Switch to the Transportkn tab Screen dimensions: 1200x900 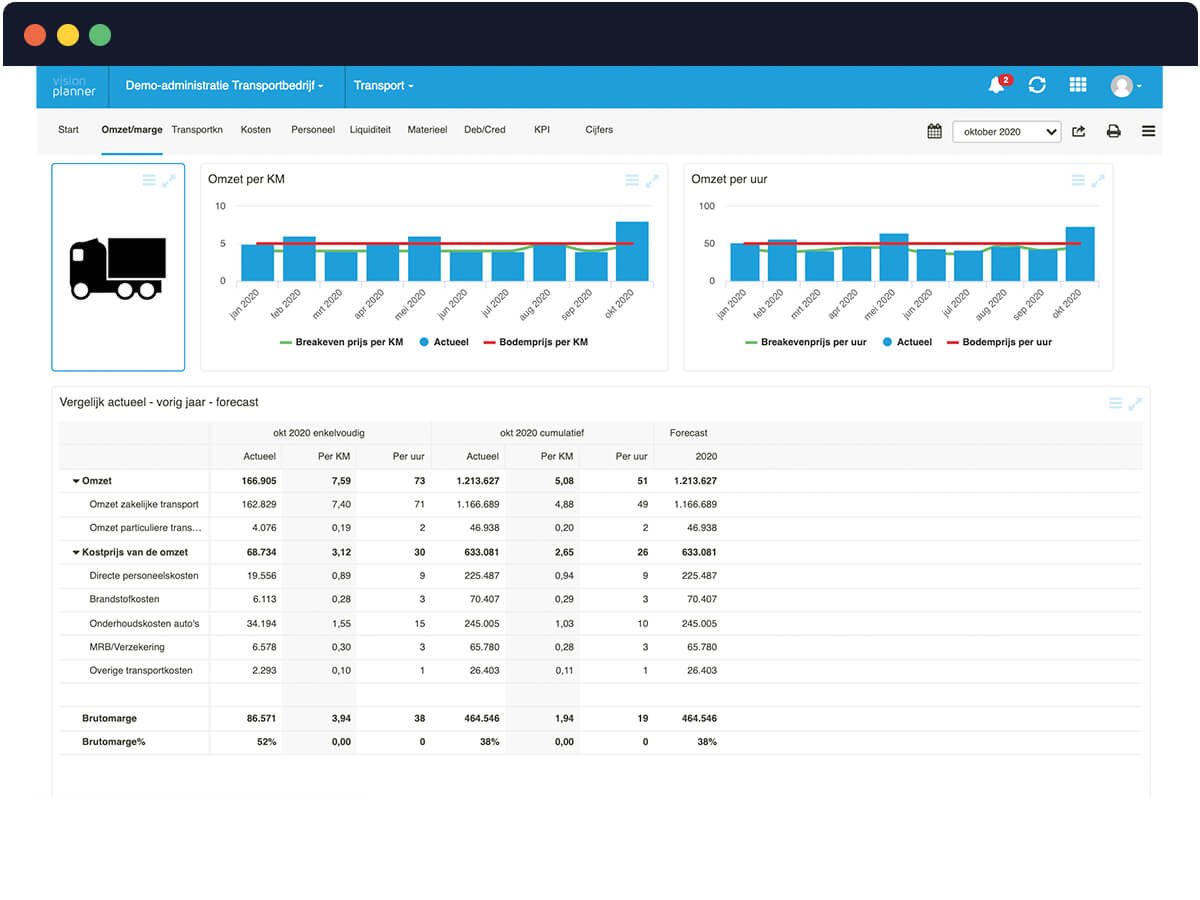point(197,130)
